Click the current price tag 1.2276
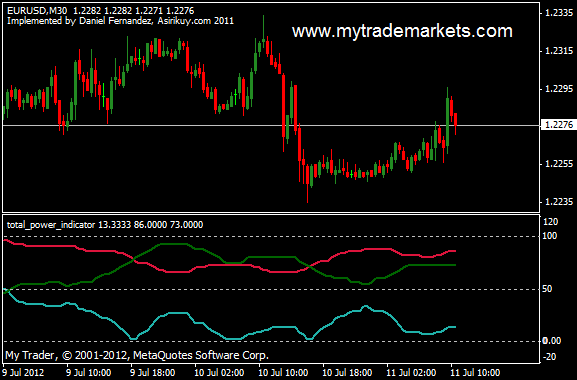The image size is (577, 380). point(560,125)
